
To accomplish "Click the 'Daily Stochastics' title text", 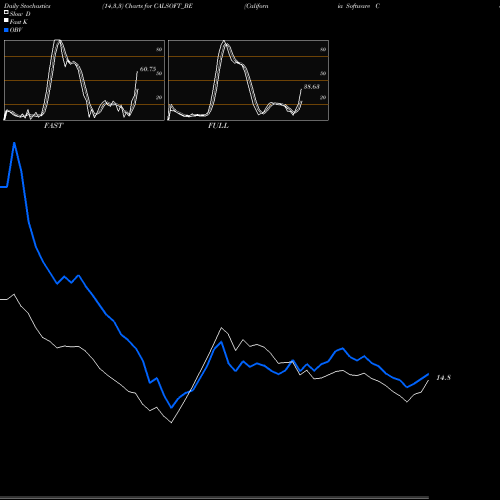I will pos(27,6).
